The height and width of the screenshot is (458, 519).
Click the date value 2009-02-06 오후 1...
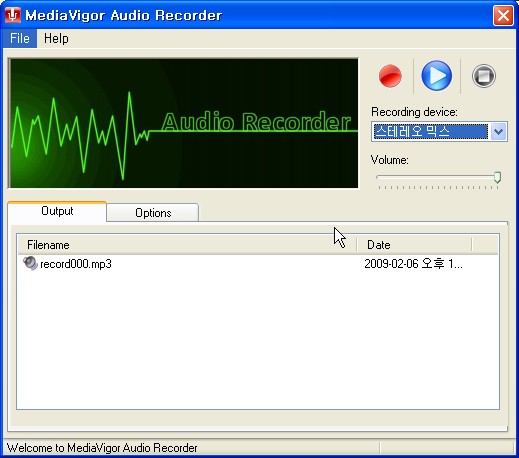[413, 264]
